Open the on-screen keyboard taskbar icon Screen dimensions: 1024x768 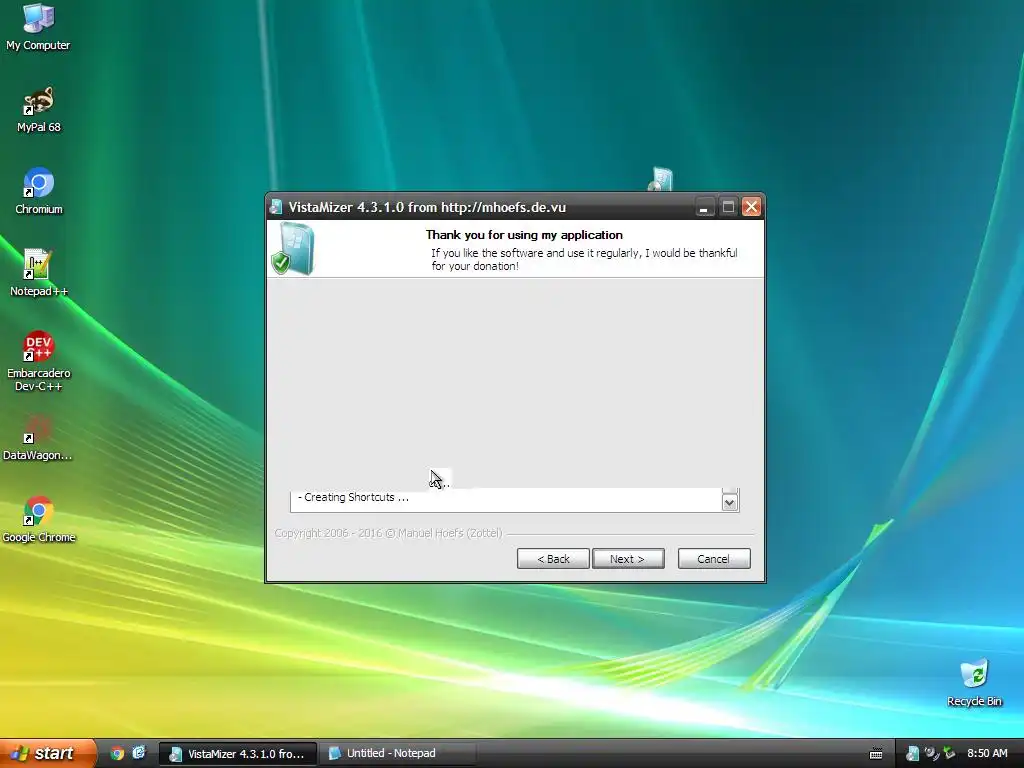[x=876, y=754]
